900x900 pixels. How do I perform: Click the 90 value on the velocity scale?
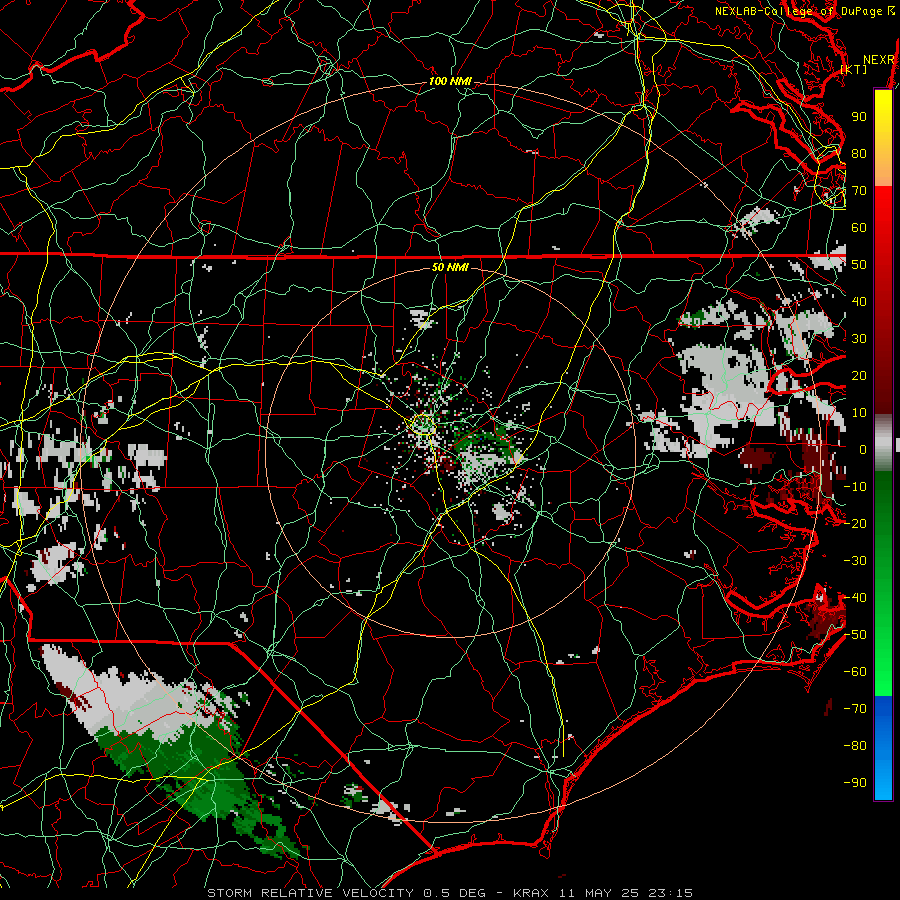click(x=859, y=117)
